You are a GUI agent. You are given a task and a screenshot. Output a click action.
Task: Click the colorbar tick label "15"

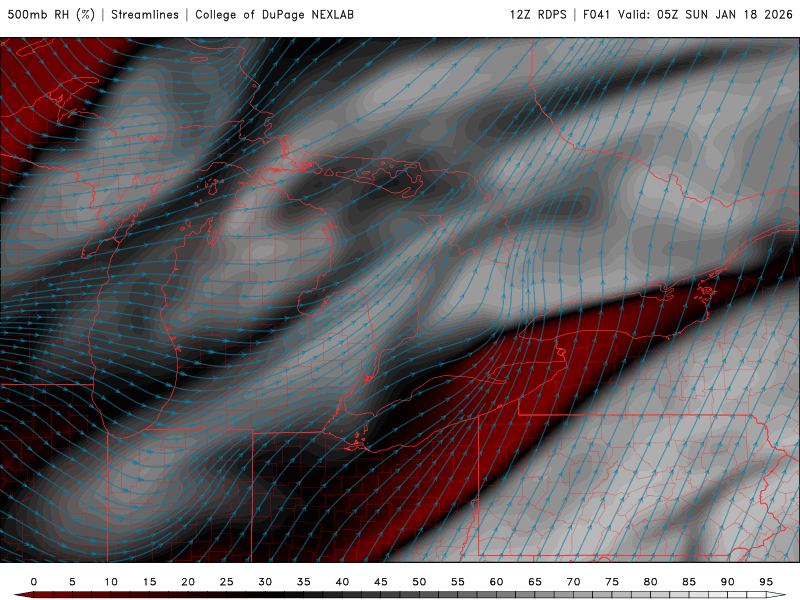click(x=149, y=582)
